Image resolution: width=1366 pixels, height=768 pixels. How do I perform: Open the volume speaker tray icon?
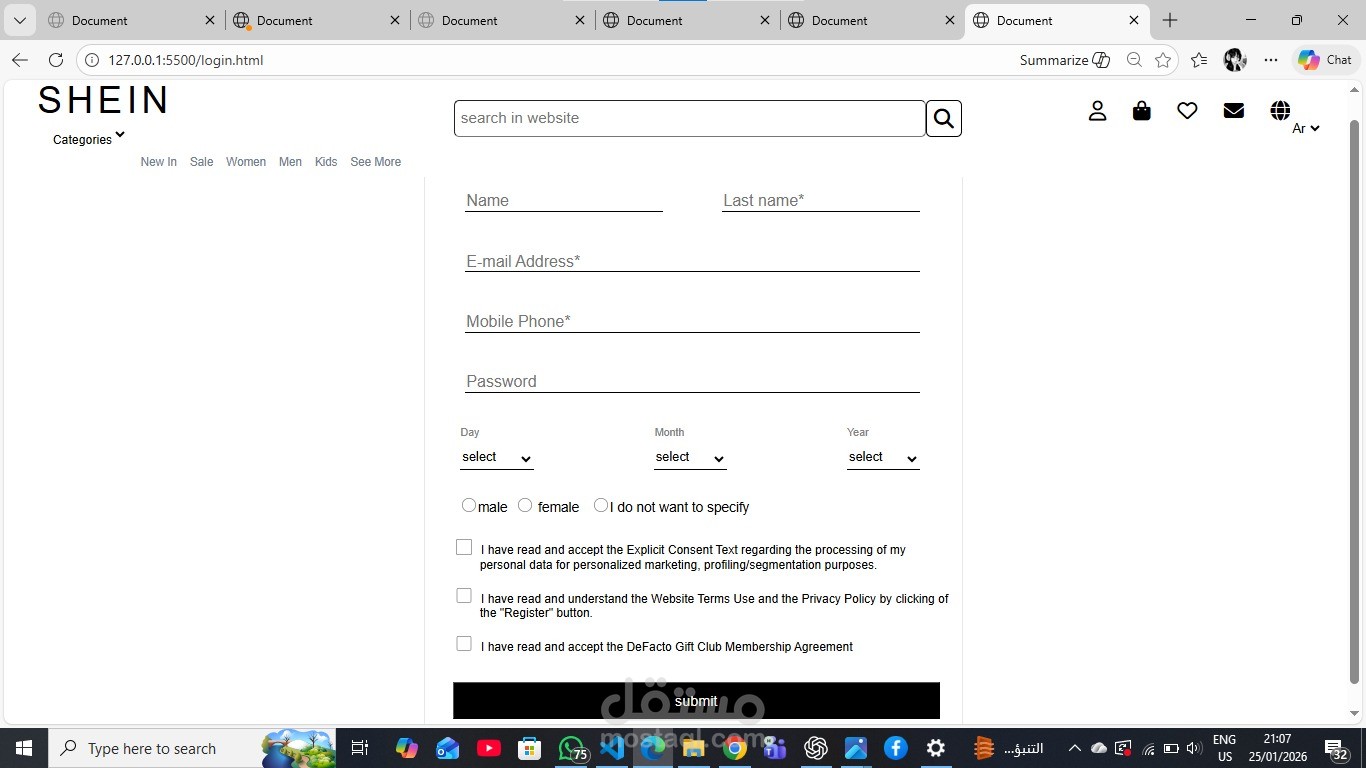tap(1193, 748)
